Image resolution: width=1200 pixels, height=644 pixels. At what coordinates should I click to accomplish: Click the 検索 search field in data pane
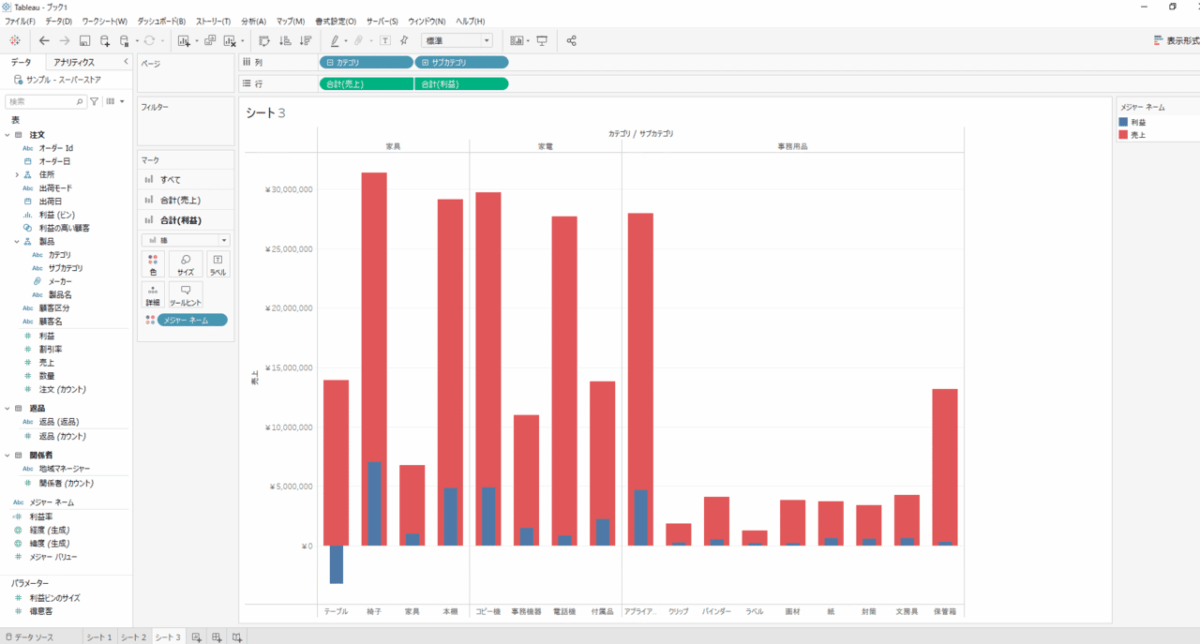[45, 102]
